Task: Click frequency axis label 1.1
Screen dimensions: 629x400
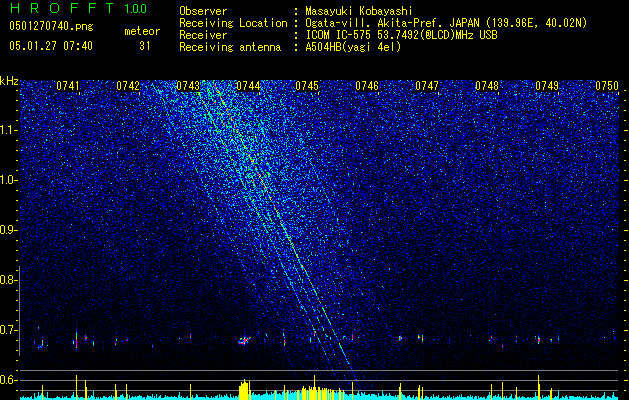Action: pyautogui.click(x=8, y=130)
